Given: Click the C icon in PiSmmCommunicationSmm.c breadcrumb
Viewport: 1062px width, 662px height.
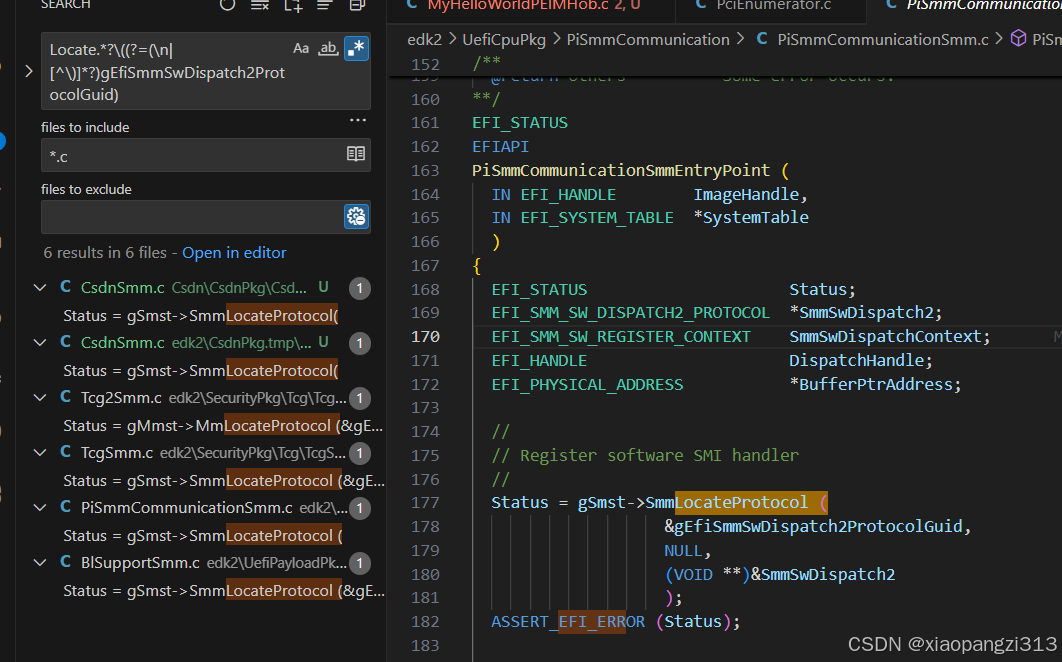Looking at the screenshot, I should point(762,39).
